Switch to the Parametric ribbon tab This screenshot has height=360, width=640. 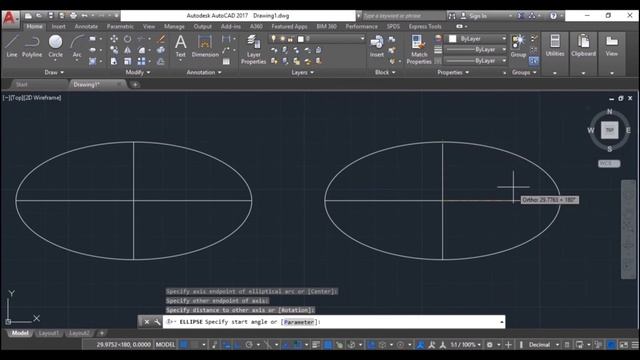[x=120, y=27]
